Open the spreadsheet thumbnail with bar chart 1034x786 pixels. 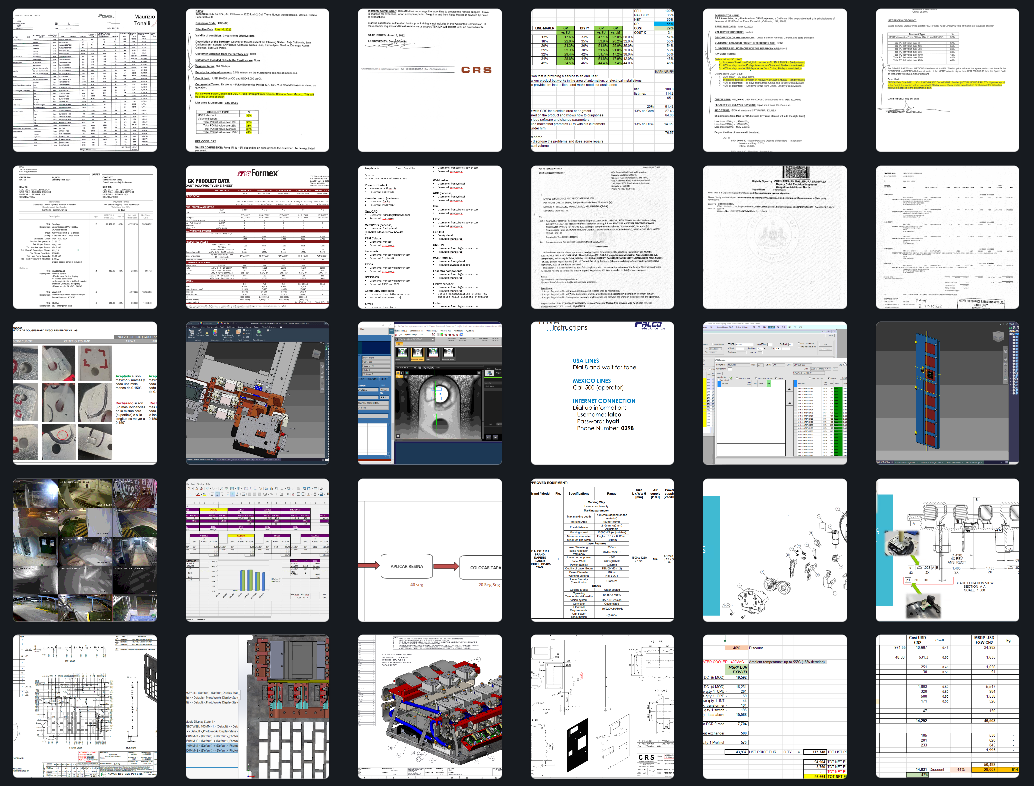257,550
